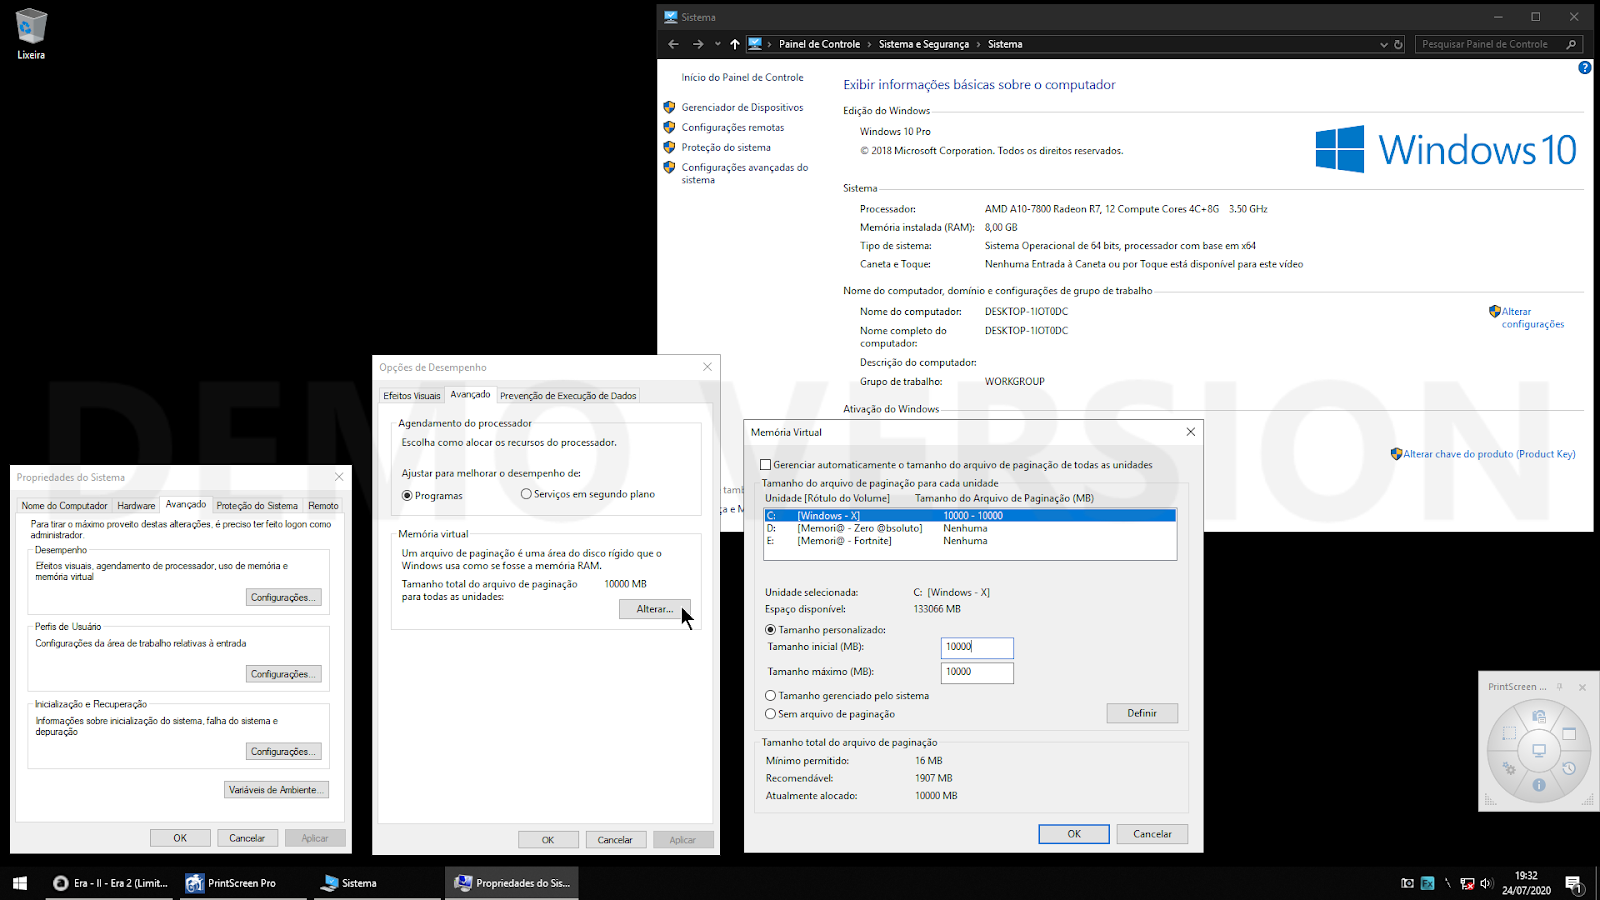Expand breadcrumb arrow after Sistema e Segurança
The height and width of the screenshot is (900, 1600).
pyautogui.click(x=978, y=44)
